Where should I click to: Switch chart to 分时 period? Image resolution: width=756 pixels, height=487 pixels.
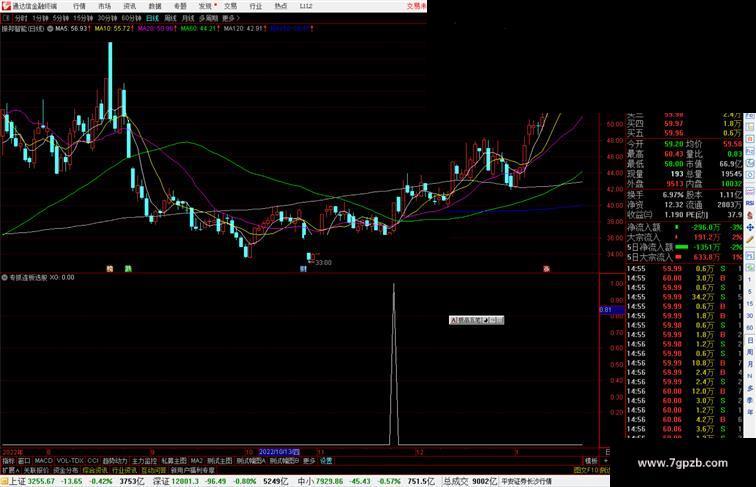(21, 18)
